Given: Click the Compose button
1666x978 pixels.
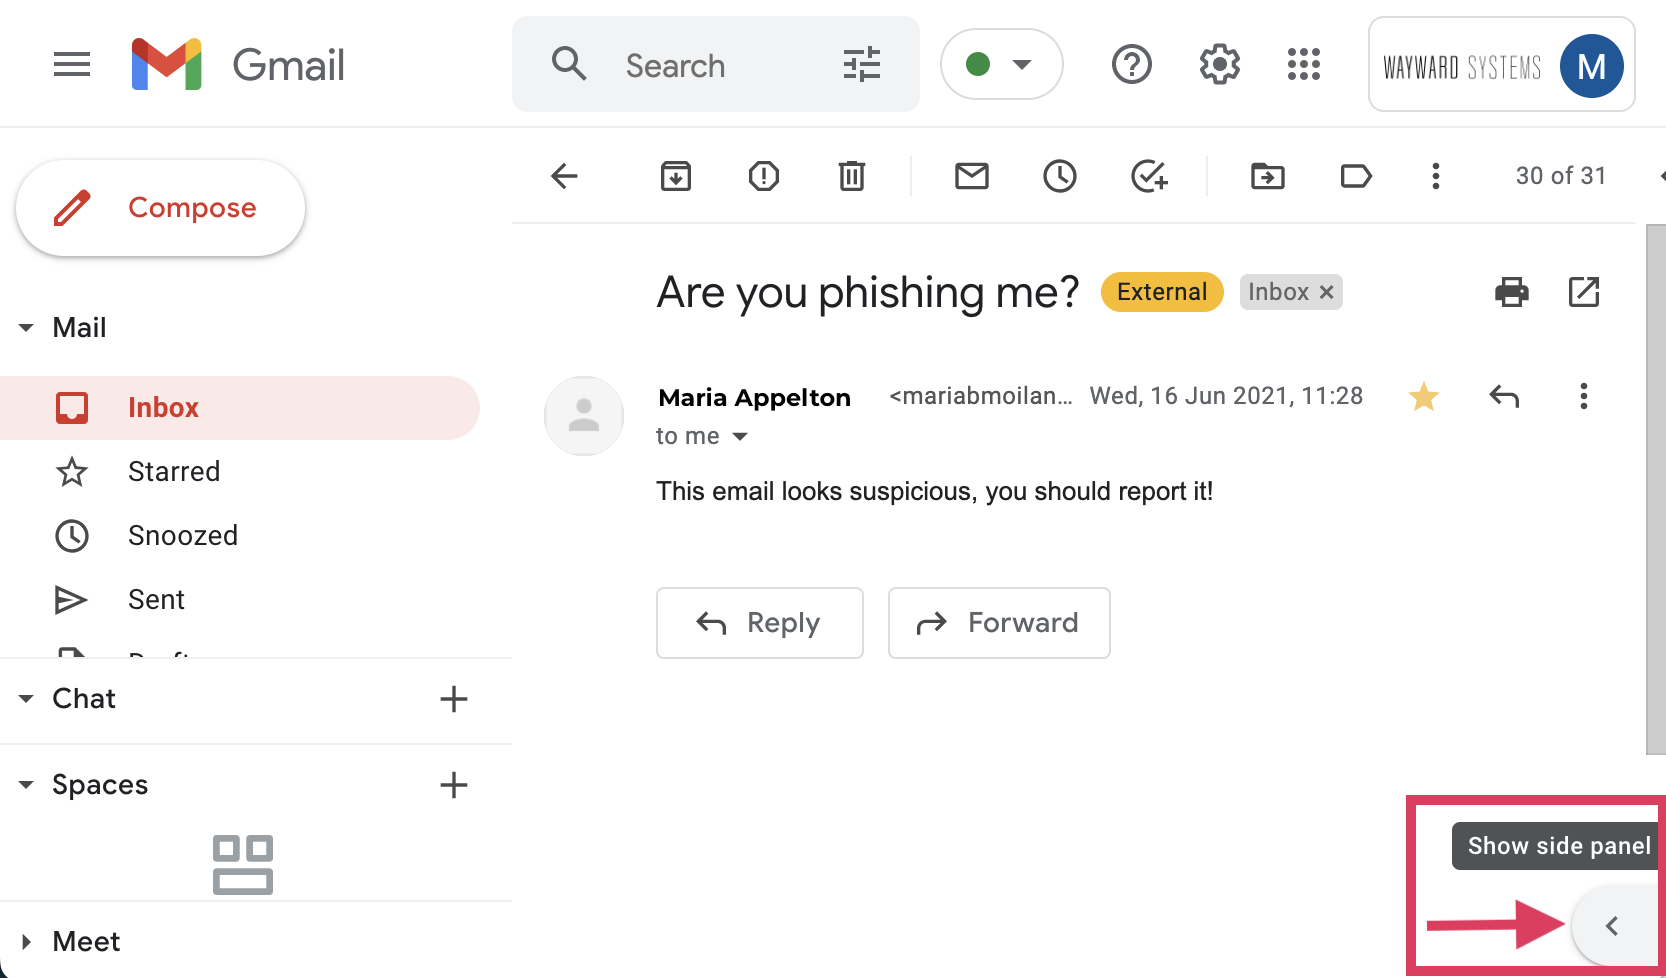Looking at the screenshot, I should pyautogui.click(x=160, y=208).
